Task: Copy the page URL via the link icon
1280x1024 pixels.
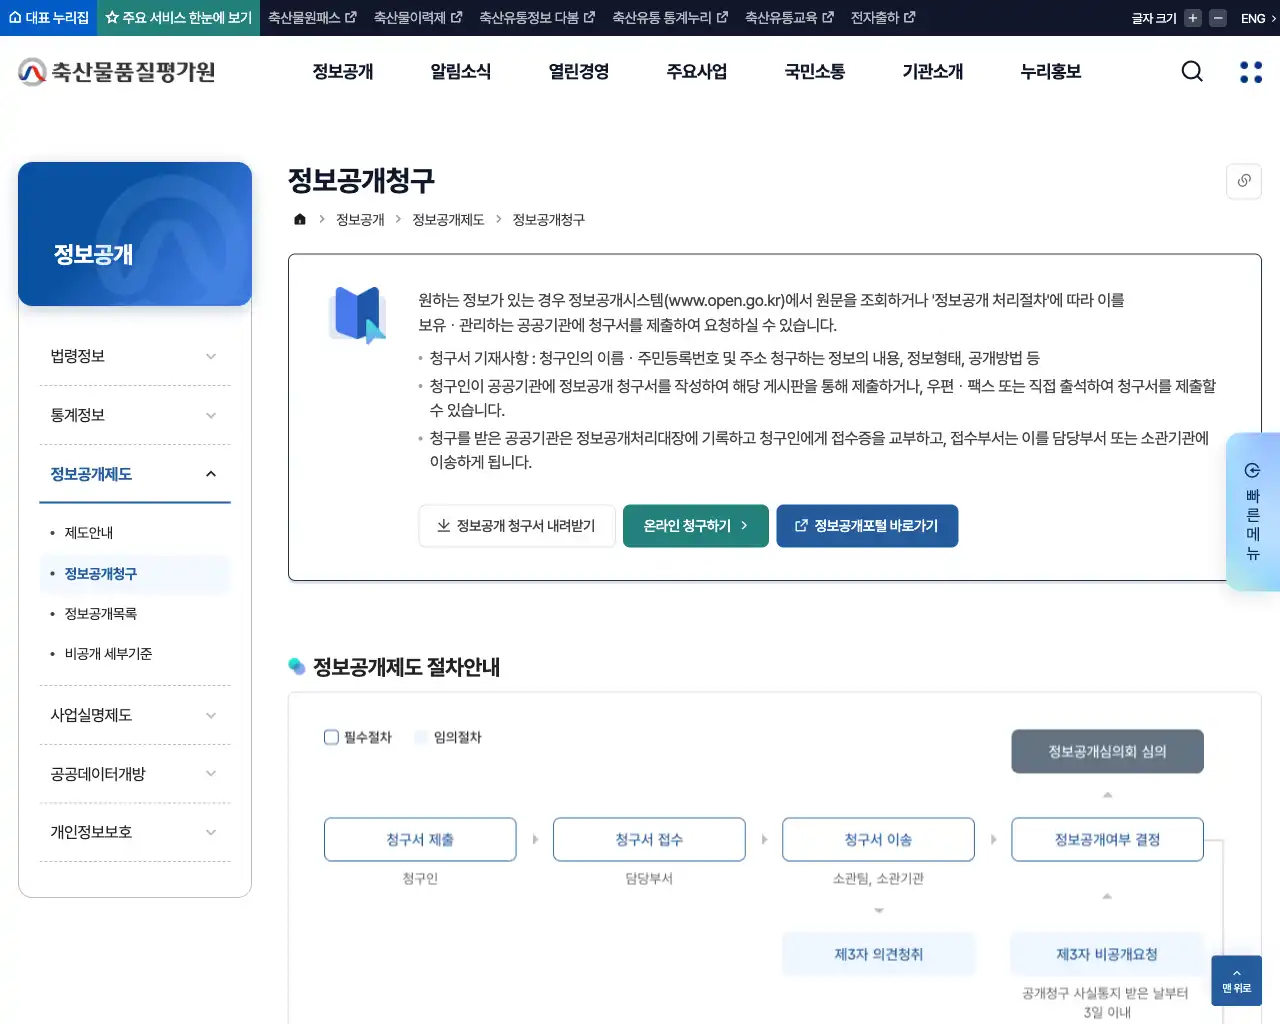Action: 1243,181
